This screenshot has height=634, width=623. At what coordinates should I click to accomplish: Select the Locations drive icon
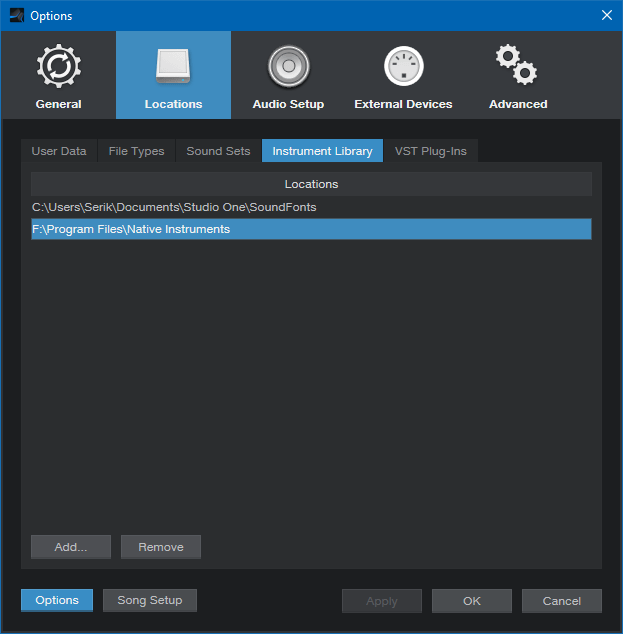tap(173, 66)
